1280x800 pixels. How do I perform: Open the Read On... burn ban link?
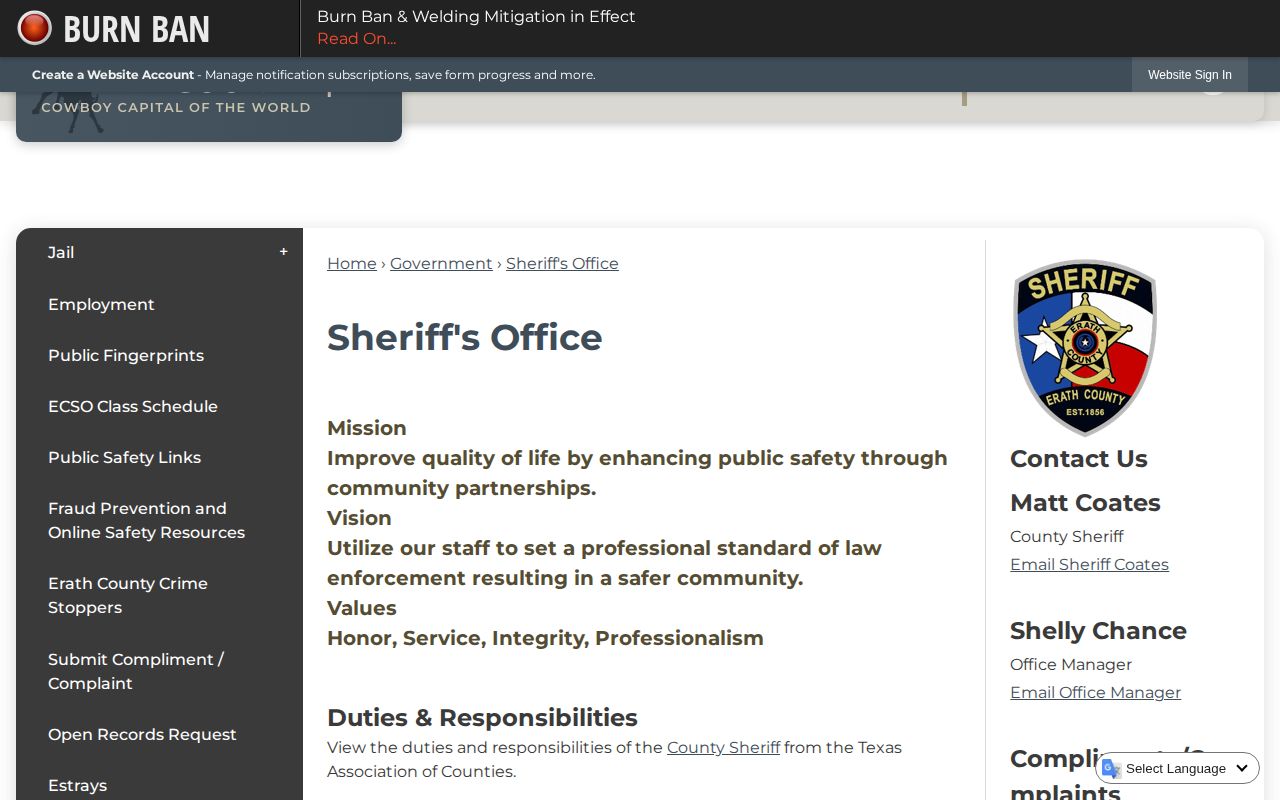coord(356,39)
